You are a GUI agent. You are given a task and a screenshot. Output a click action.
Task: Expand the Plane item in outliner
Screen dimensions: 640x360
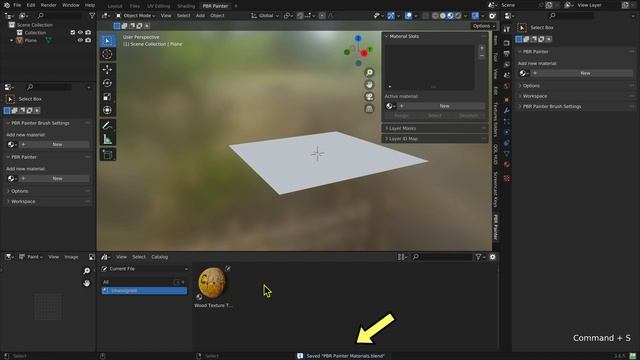click(x=11, y=40)
